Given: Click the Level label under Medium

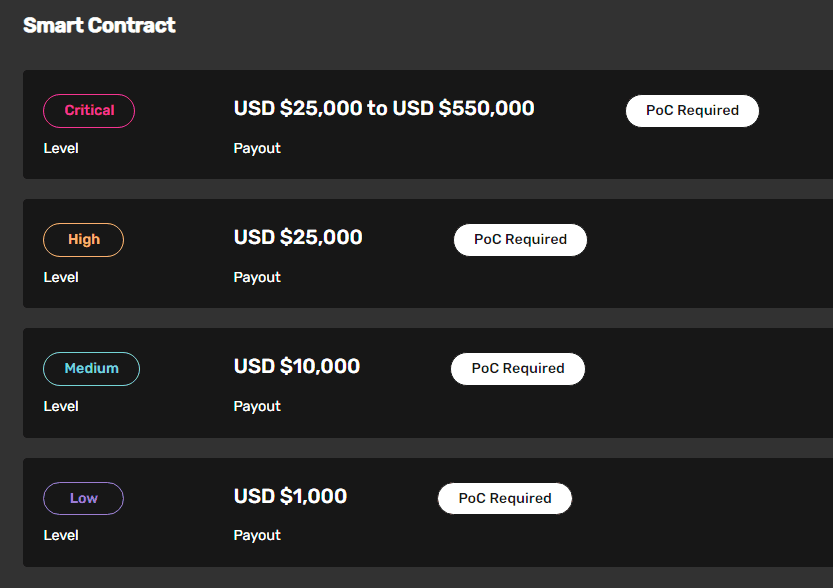Looking at the screenshot, I should coord(61,406).
